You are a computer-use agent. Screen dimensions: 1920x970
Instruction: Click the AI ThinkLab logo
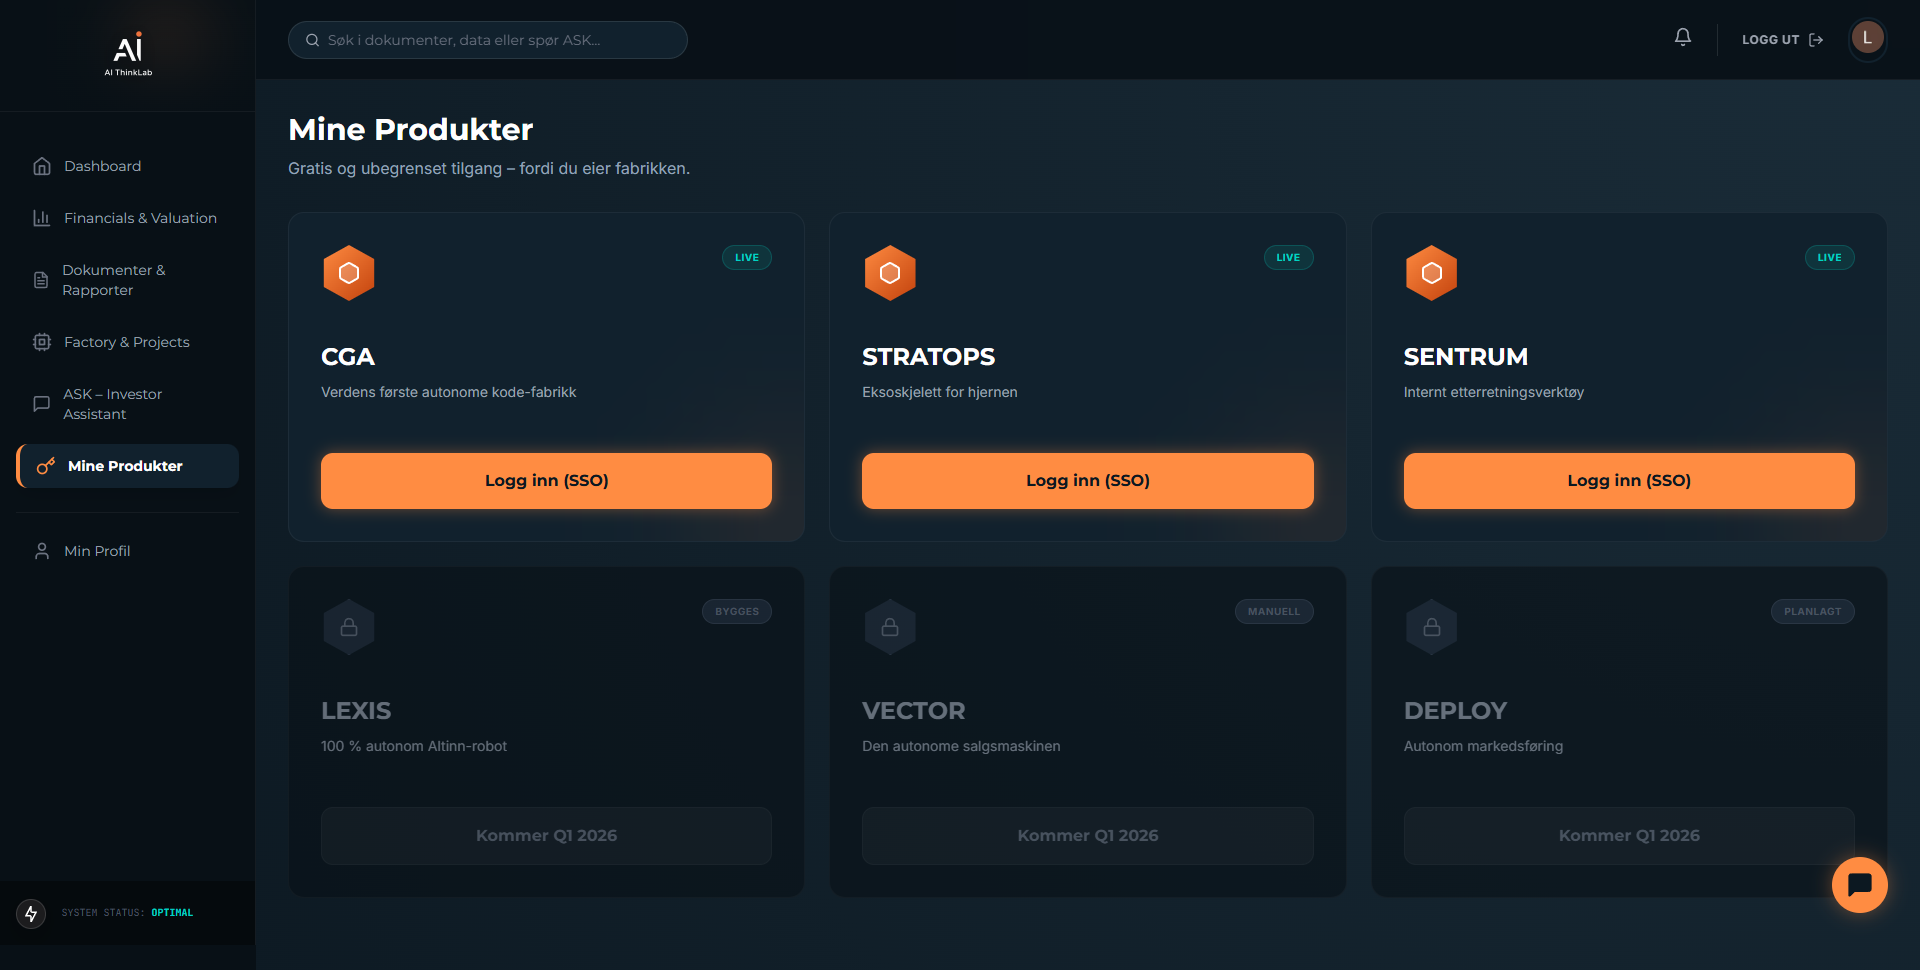128,54
